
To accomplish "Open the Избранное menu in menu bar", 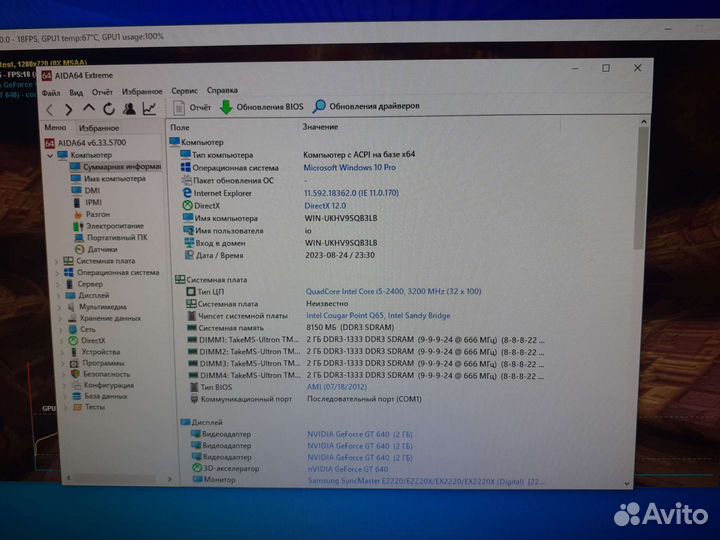I will (142, 91).
